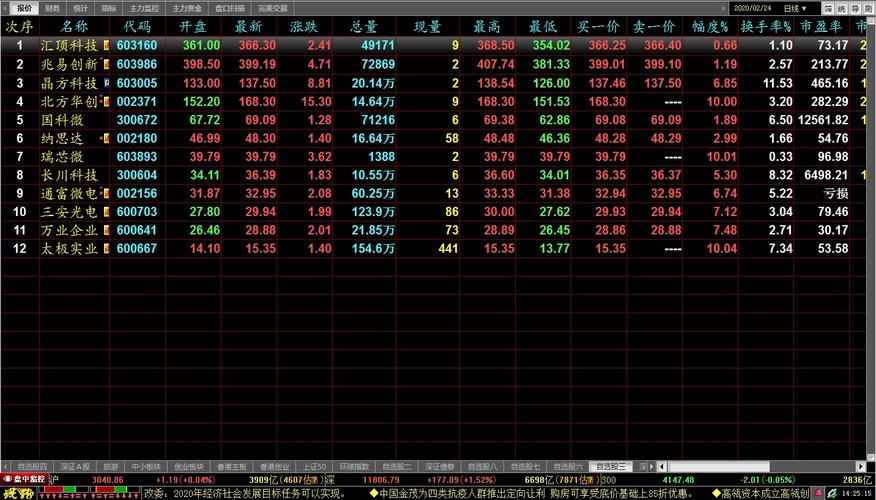The width and height of the screenshot is (876, 500).
Task: Open the 深证A股 bottom tab
Action: 75,466
